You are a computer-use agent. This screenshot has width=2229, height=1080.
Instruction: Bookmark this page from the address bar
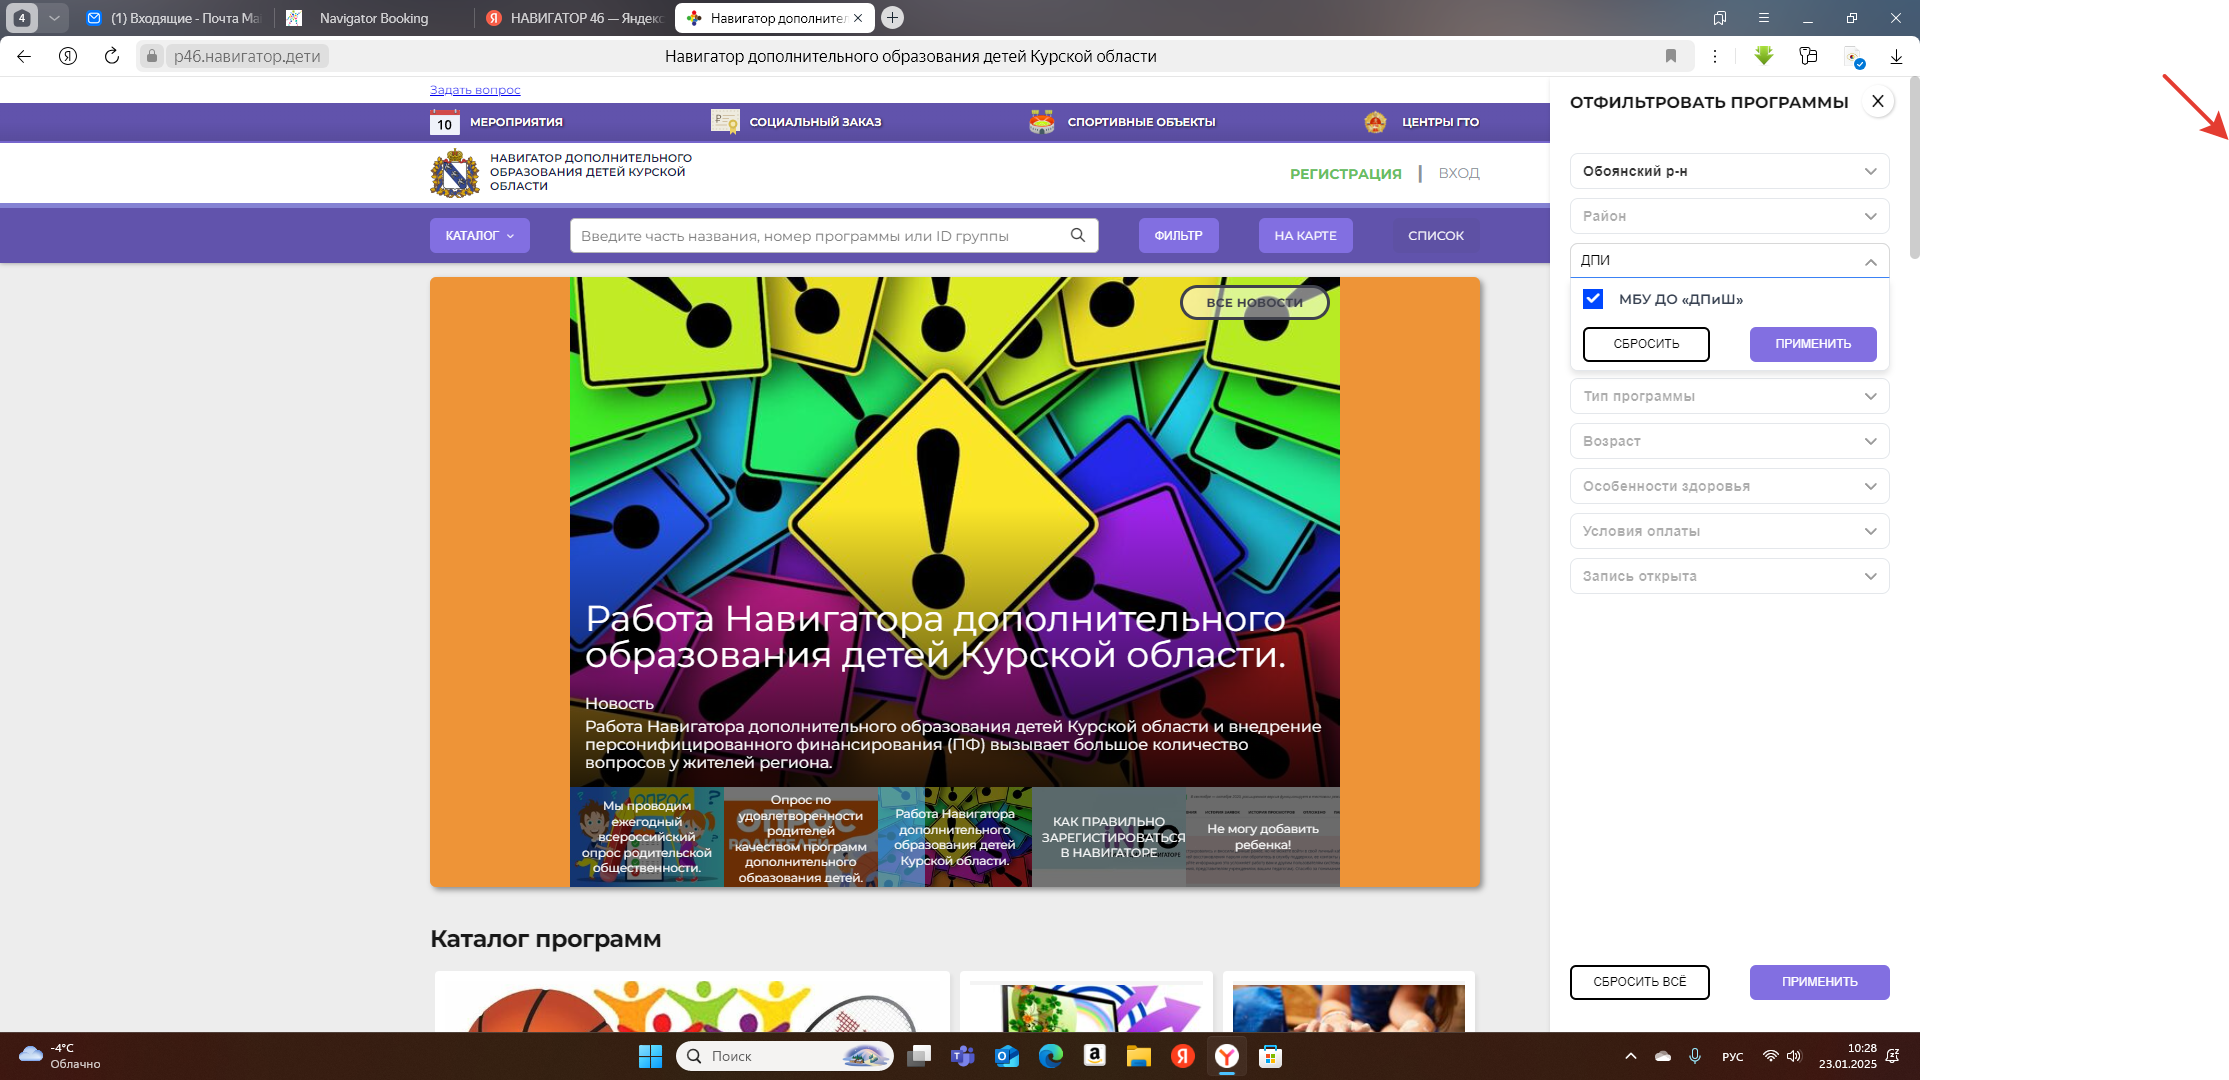1671,56
